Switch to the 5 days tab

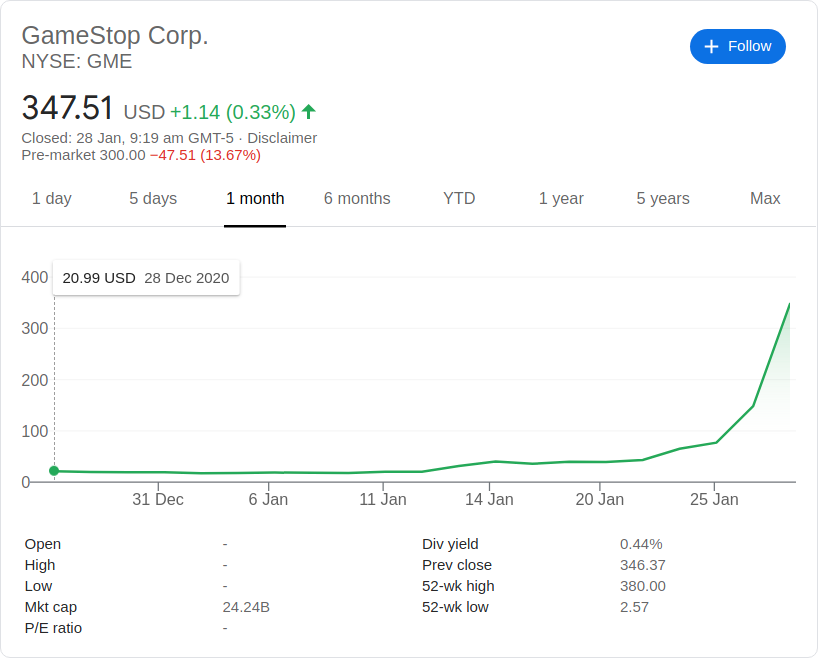[x=153, y=198]
